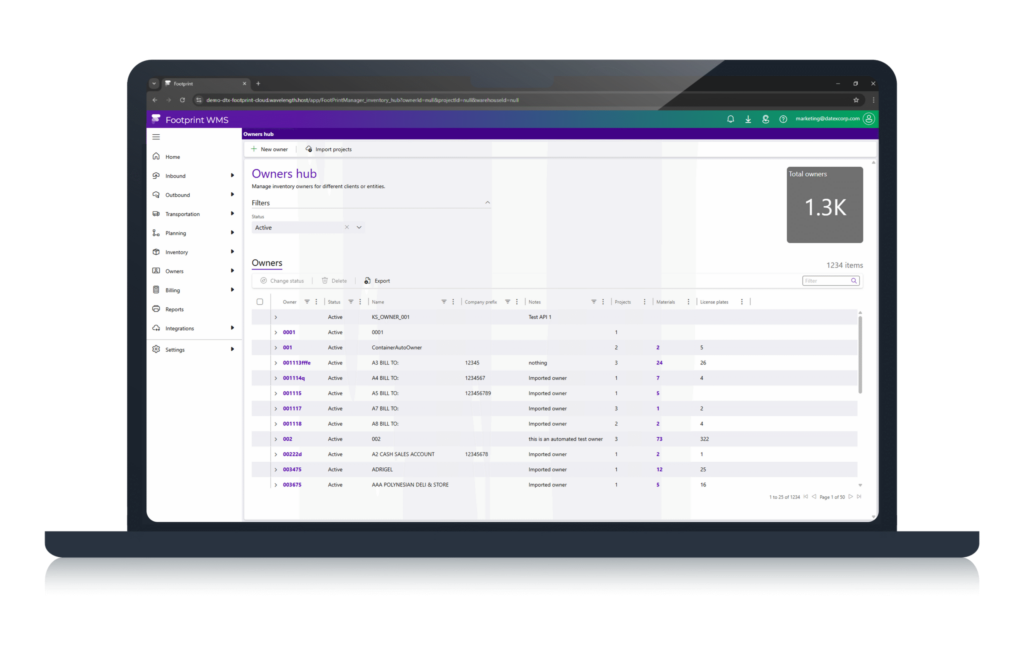Viewport: 1024px width, 660px height.
Task: Click the Notes column filter icon
Action: click(594, 301)
